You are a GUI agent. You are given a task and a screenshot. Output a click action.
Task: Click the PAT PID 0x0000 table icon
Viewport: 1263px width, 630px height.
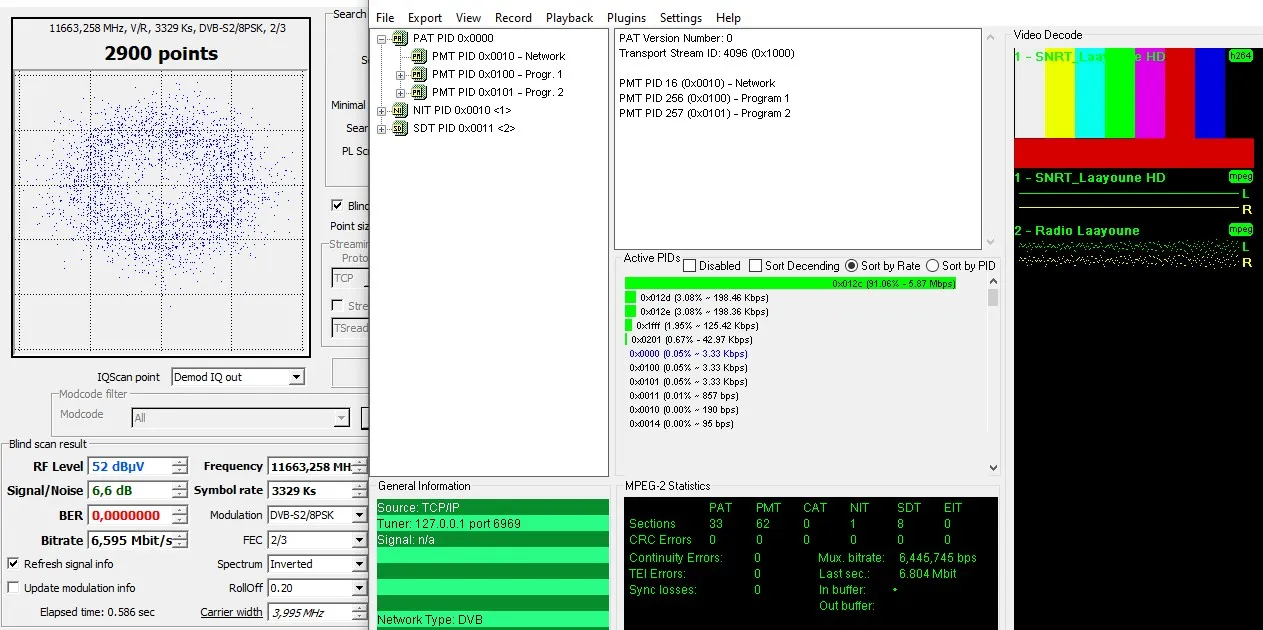(400, 38)
